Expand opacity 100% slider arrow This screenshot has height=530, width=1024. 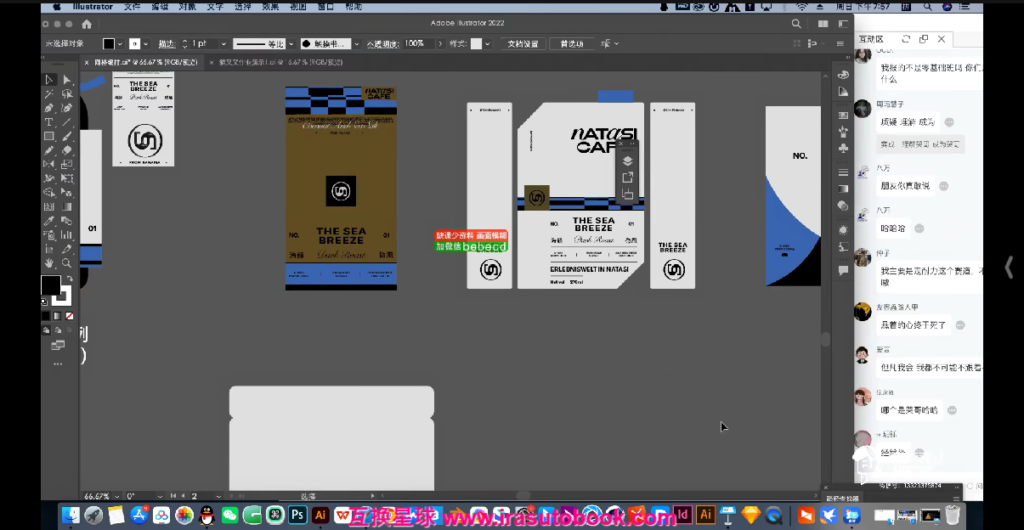click(x=440, y=44)
